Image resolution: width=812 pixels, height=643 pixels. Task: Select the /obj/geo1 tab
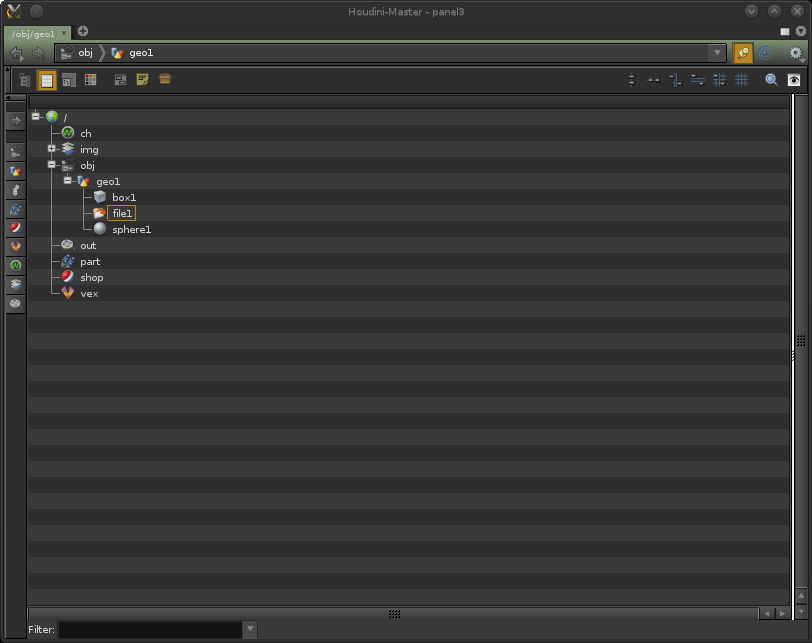(33, 34)
